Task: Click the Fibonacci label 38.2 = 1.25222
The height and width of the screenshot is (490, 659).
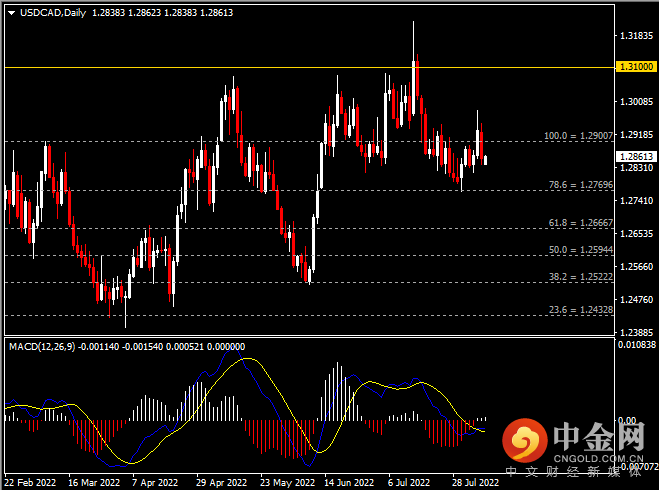Action: pos(581,277)
